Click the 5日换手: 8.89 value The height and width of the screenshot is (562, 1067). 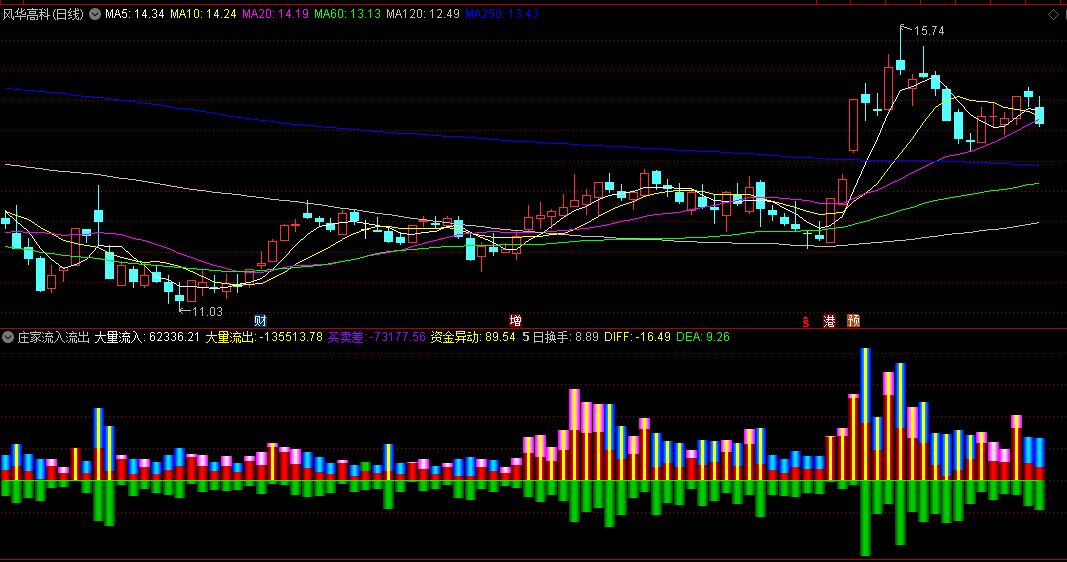[x=561, y=337]
